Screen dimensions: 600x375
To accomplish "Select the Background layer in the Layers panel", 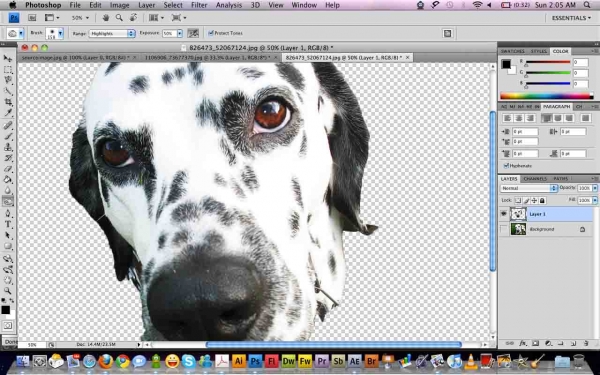I will pos(546,229).
